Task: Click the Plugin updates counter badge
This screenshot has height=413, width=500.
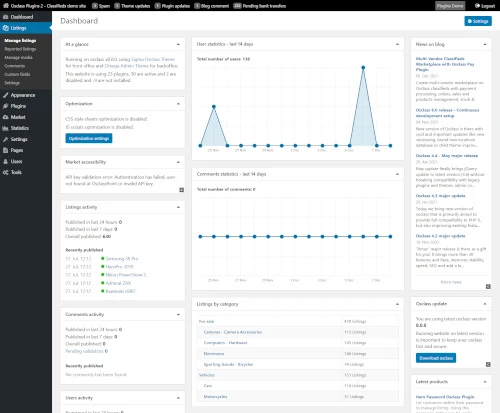Action: (x=157, y=6)
